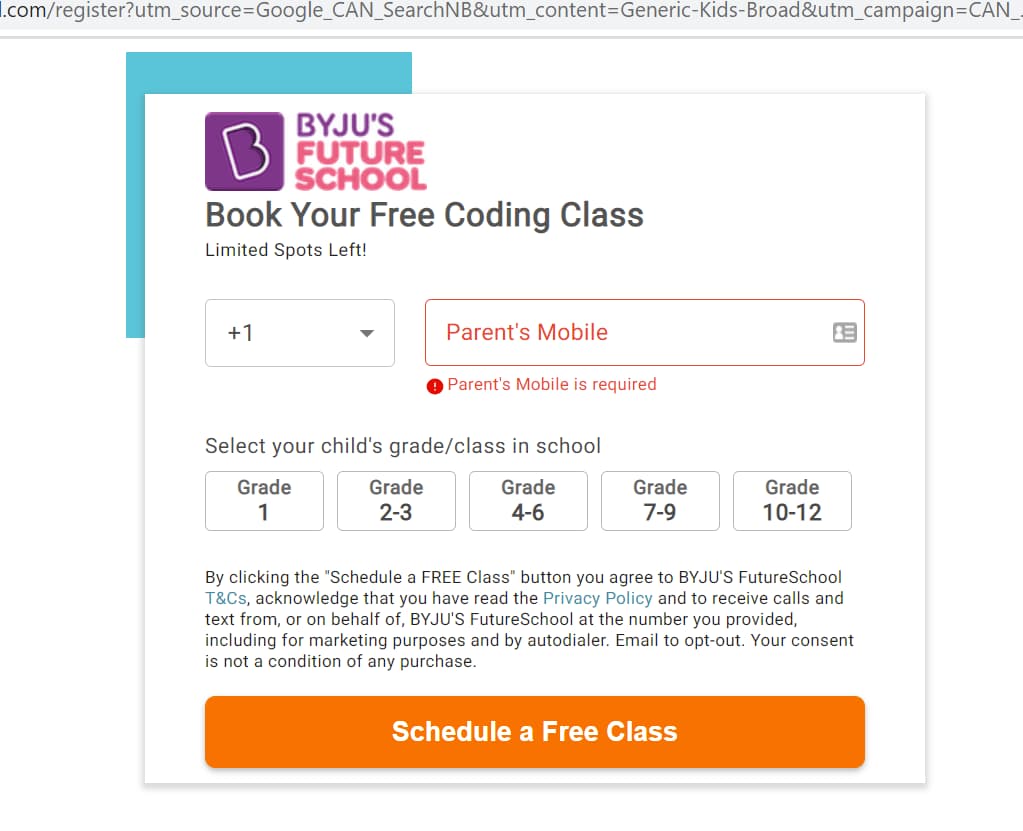1023x831 pixels.
Task: Open the Privacy Policy link
Action: click(x=598, y=598)
